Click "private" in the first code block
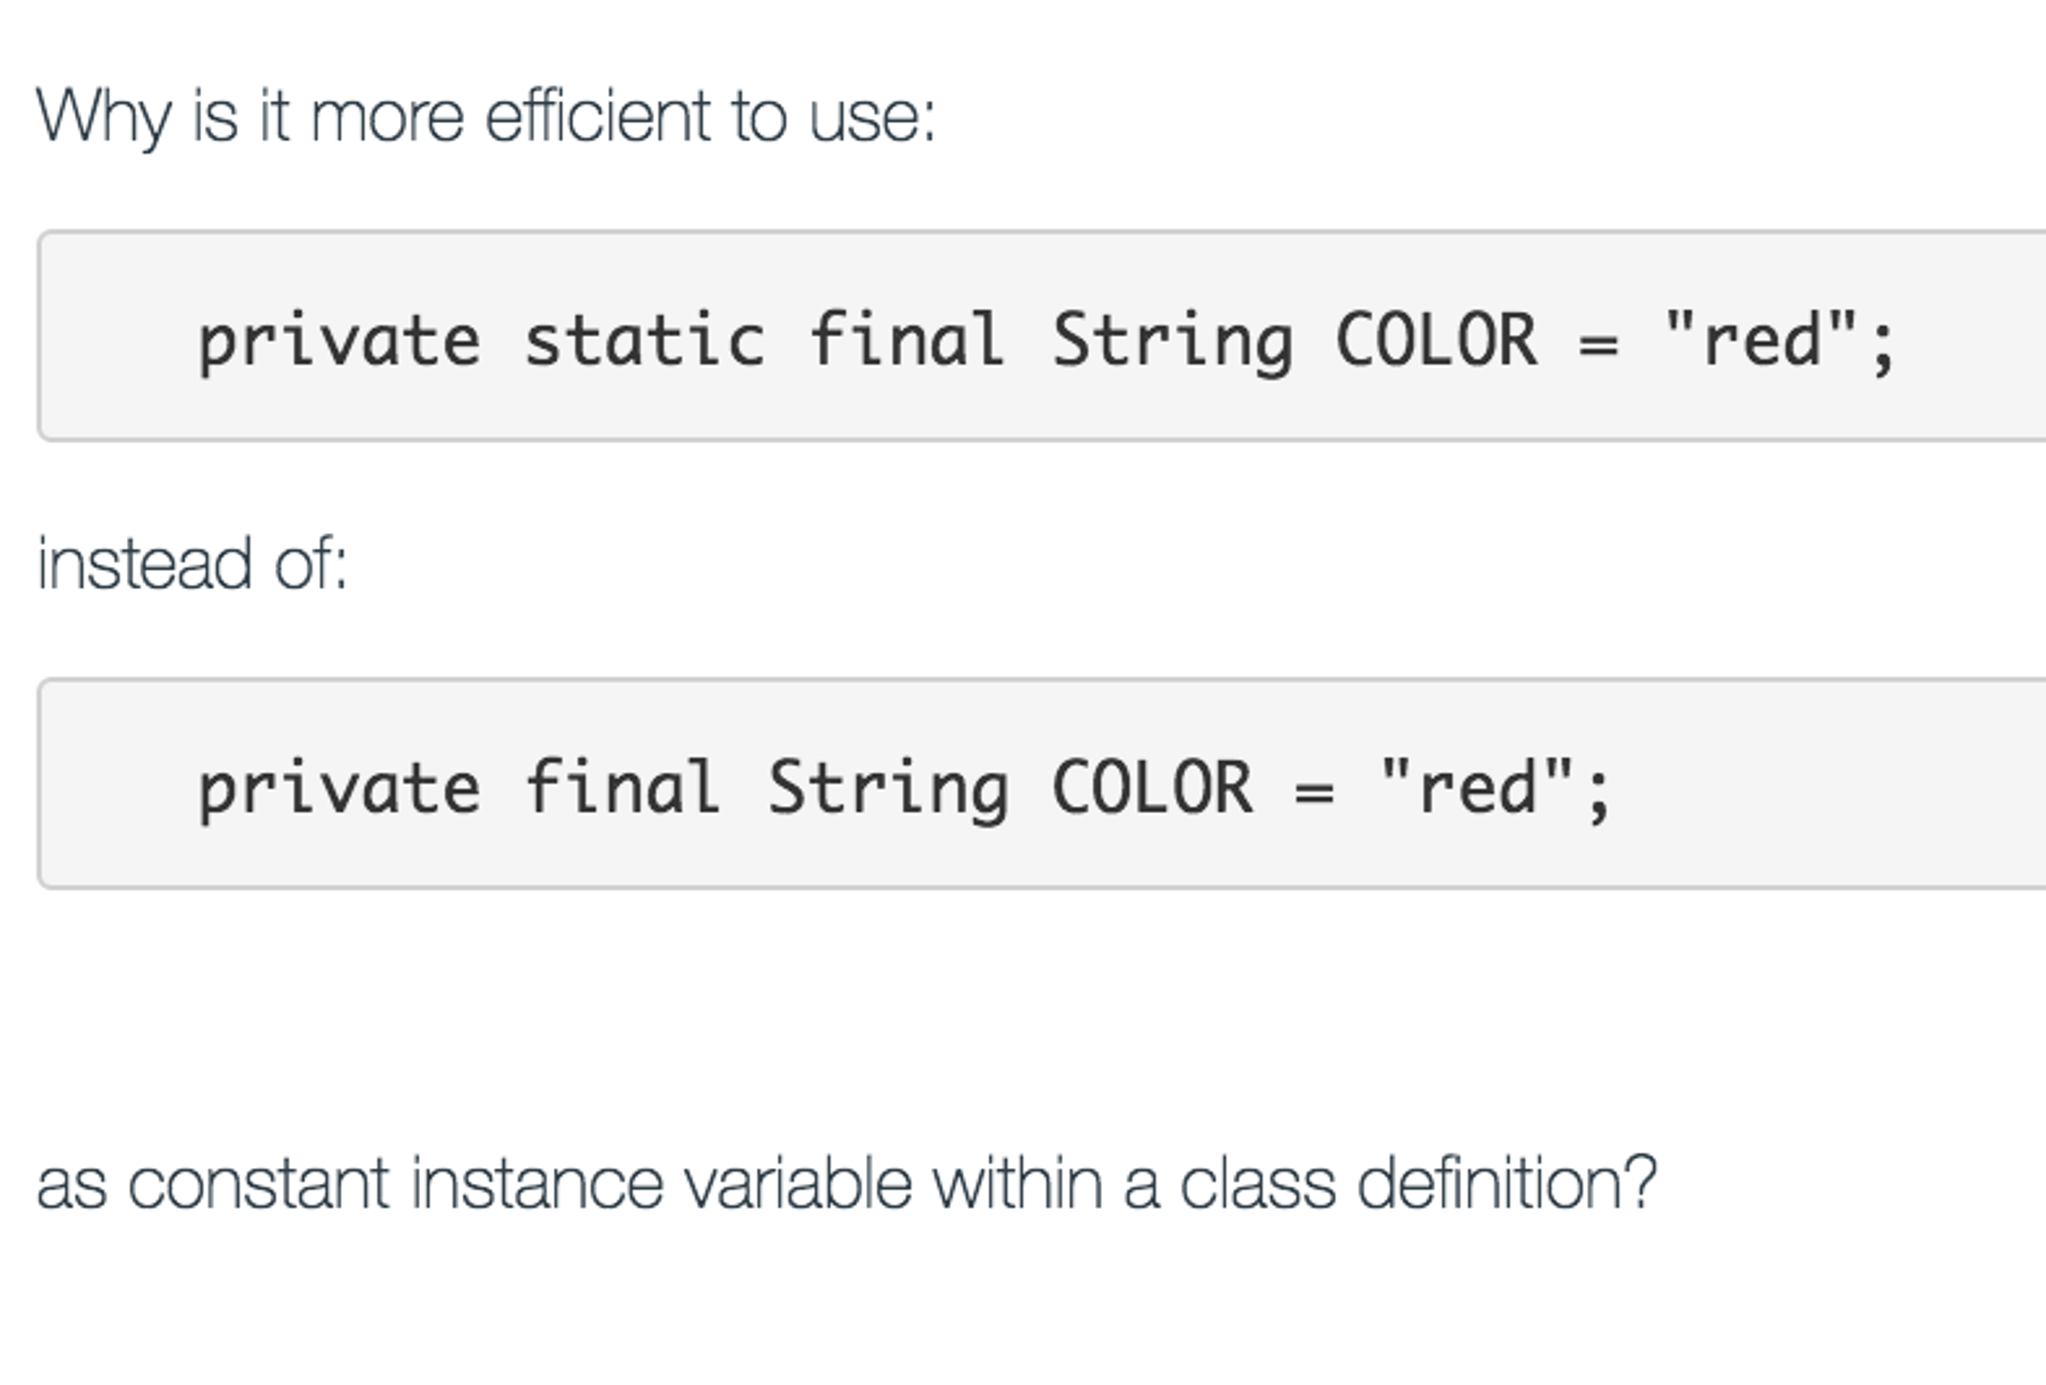Viewport: 2046px width, 1385px height. pyautogui.click(x=339, y=342)
